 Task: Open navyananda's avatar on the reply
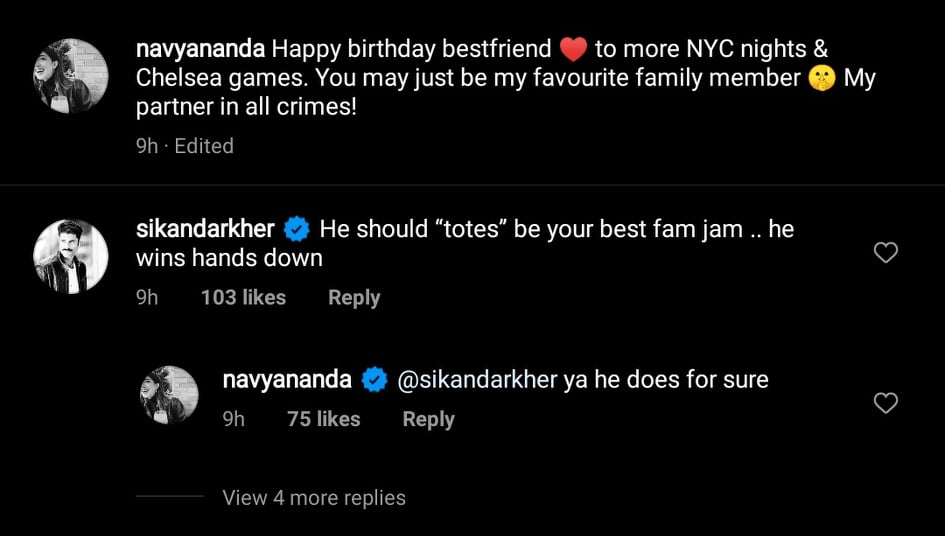(168, 396)
